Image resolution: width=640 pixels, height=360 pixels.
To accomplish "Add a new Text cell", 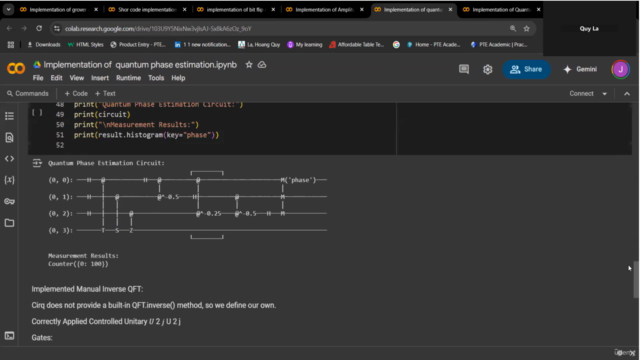I will pyautogui.click(x=105, y=94).
